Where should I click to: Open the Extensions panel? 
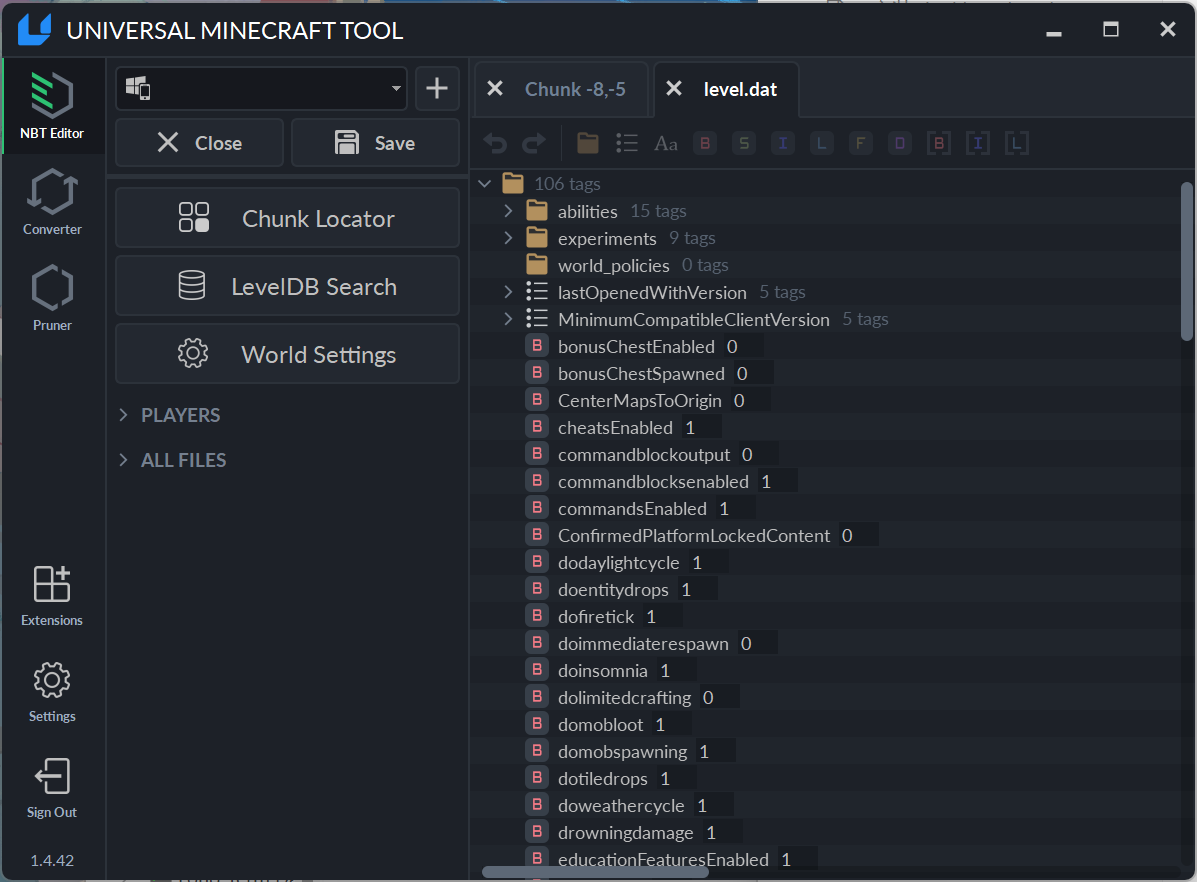coord(52,596)
